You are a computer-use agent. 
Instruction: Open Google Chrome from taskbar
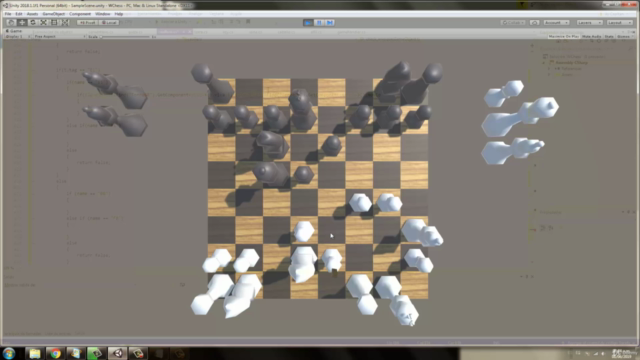tap(56, 353)
